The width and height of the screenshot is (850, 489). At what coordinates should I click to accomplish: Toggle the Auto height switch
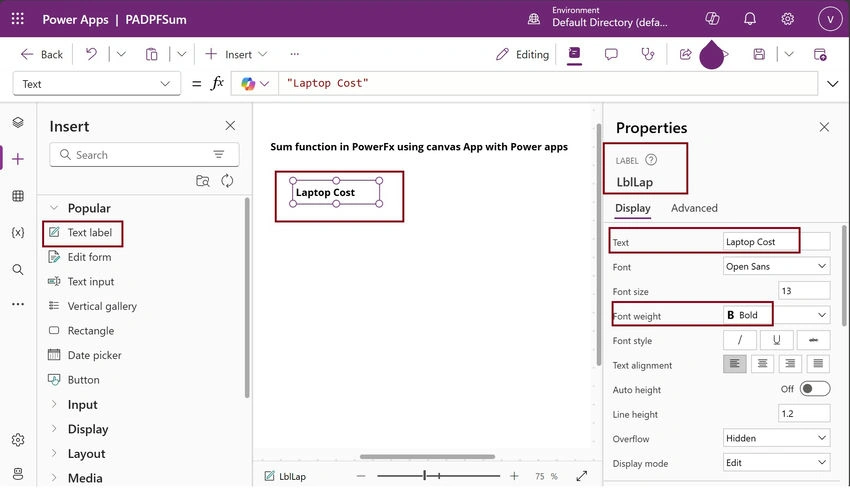(814, 389)
